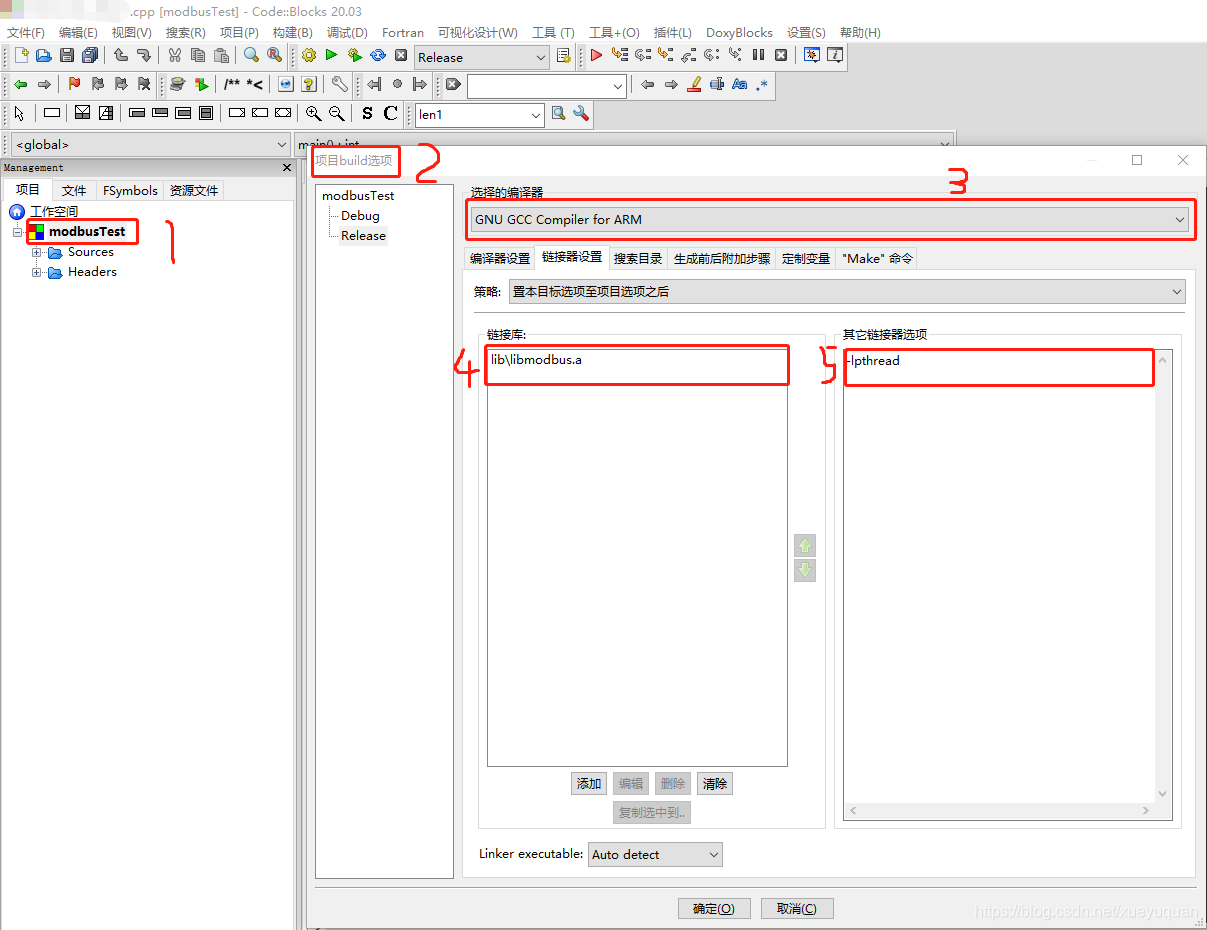Click the 添加 button

click(589, 784)
